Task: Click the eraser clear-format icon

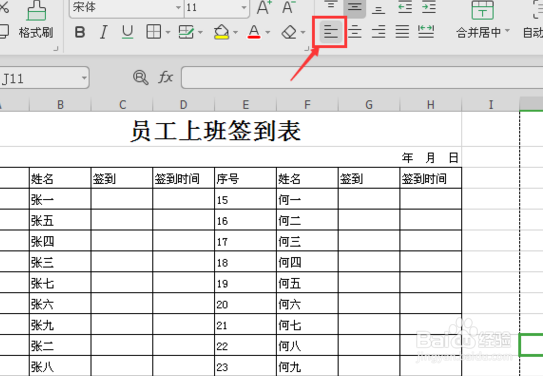Action: (289, 32)
